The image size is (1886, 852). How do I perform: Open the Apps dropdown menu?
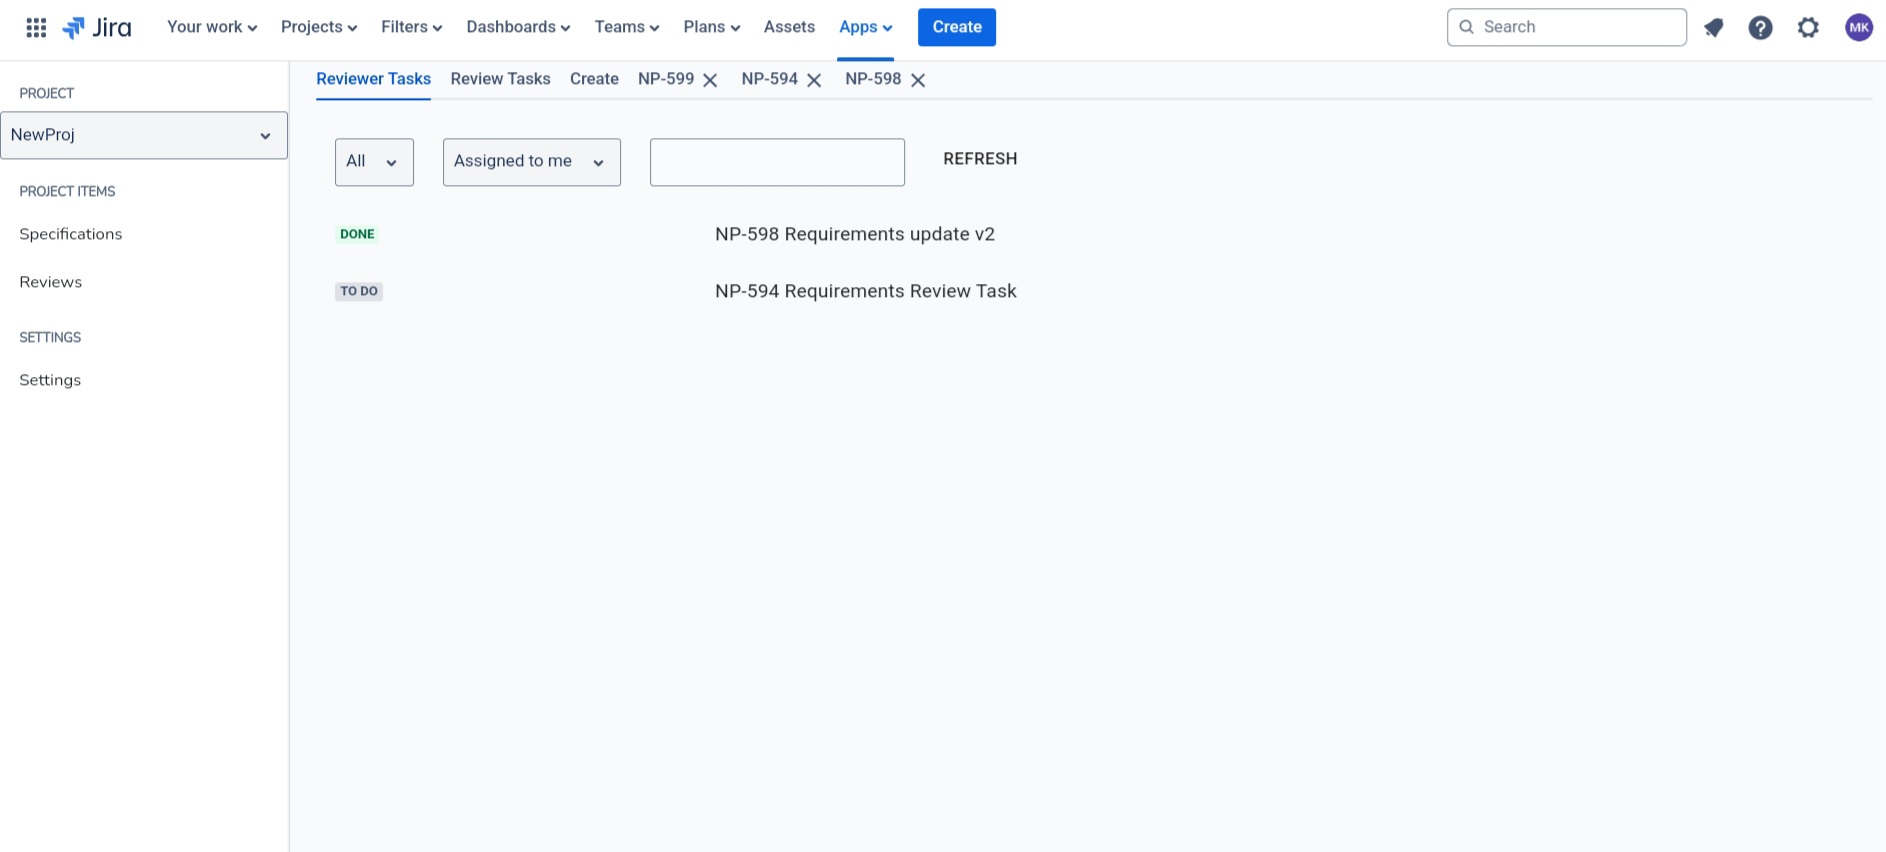click(865, 27)
